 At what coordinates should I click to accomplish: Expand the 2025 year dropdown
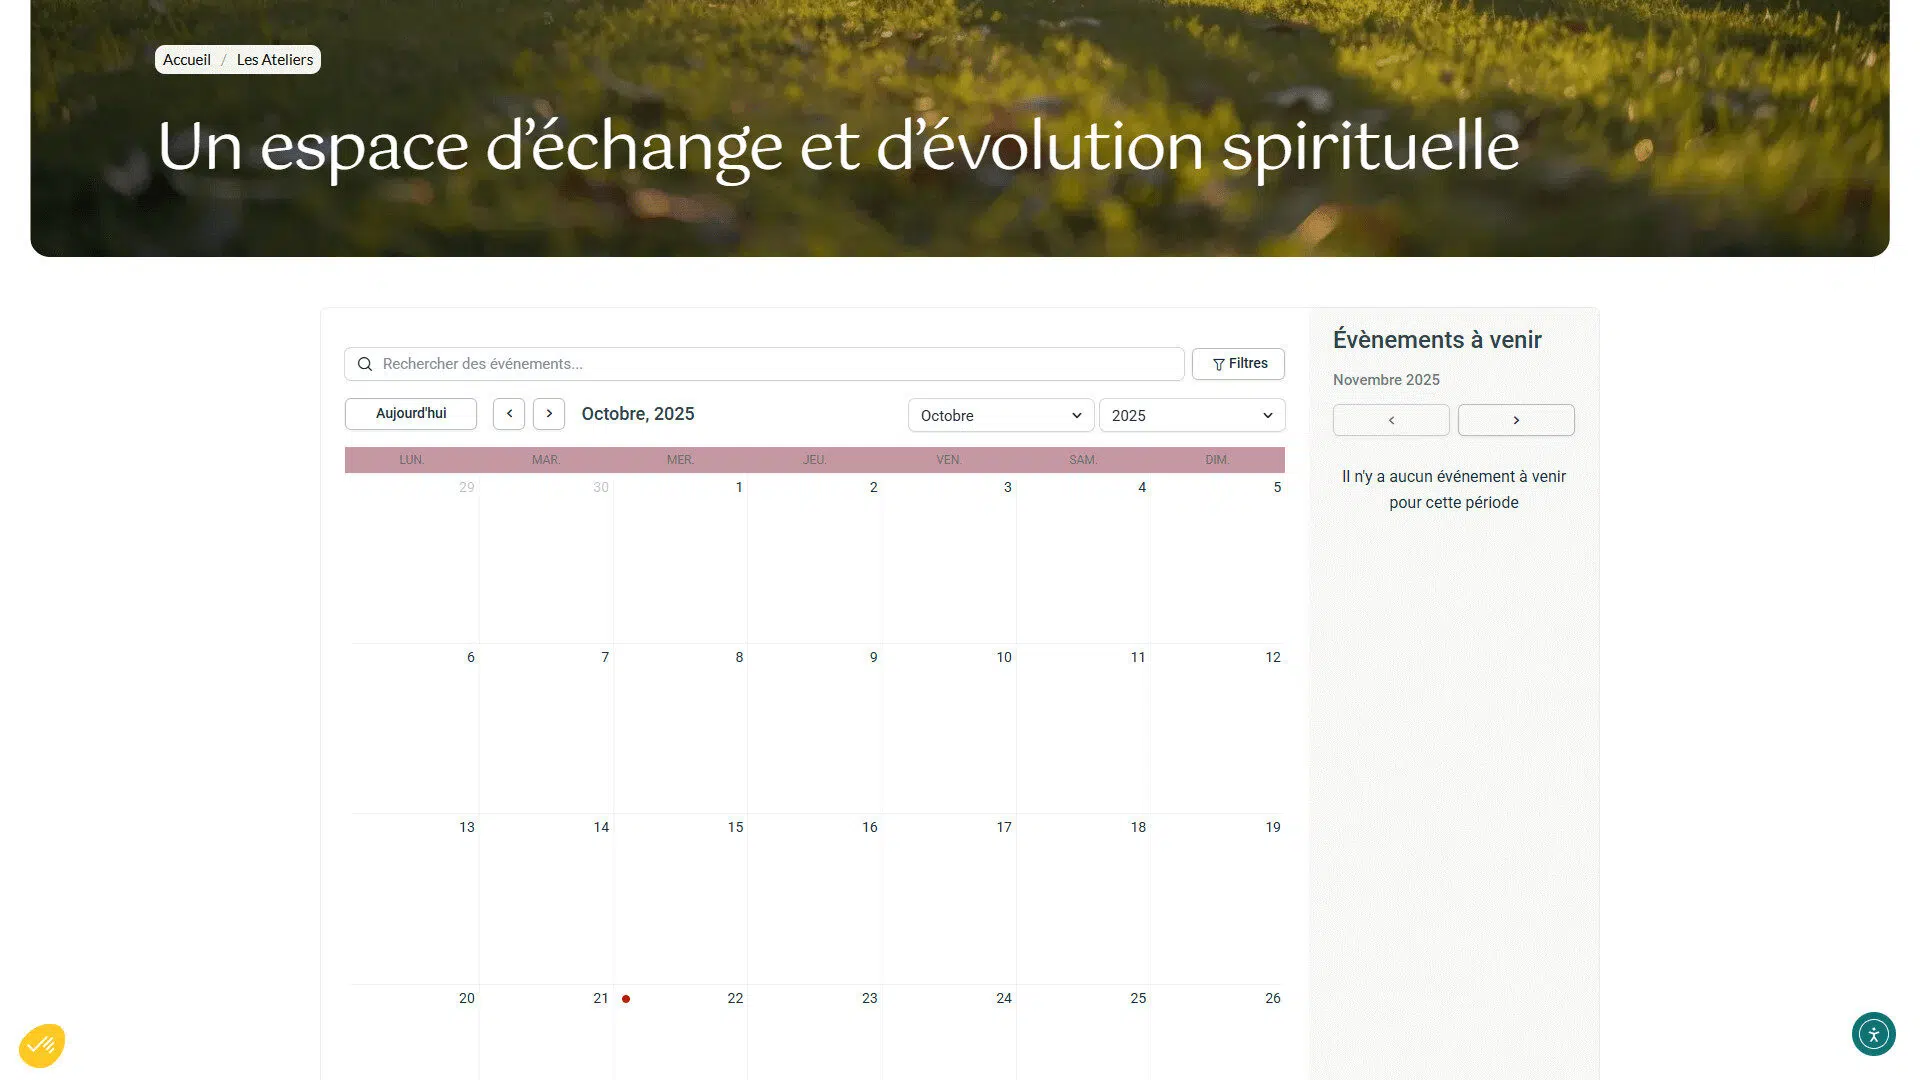(1191, 416)
